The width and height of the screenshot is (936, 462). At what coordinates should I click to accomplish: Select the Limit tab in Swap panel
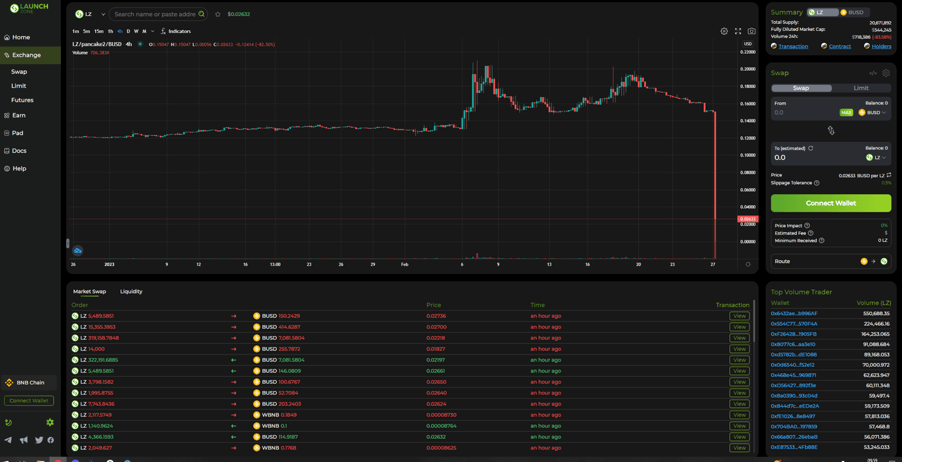[861, 88]
